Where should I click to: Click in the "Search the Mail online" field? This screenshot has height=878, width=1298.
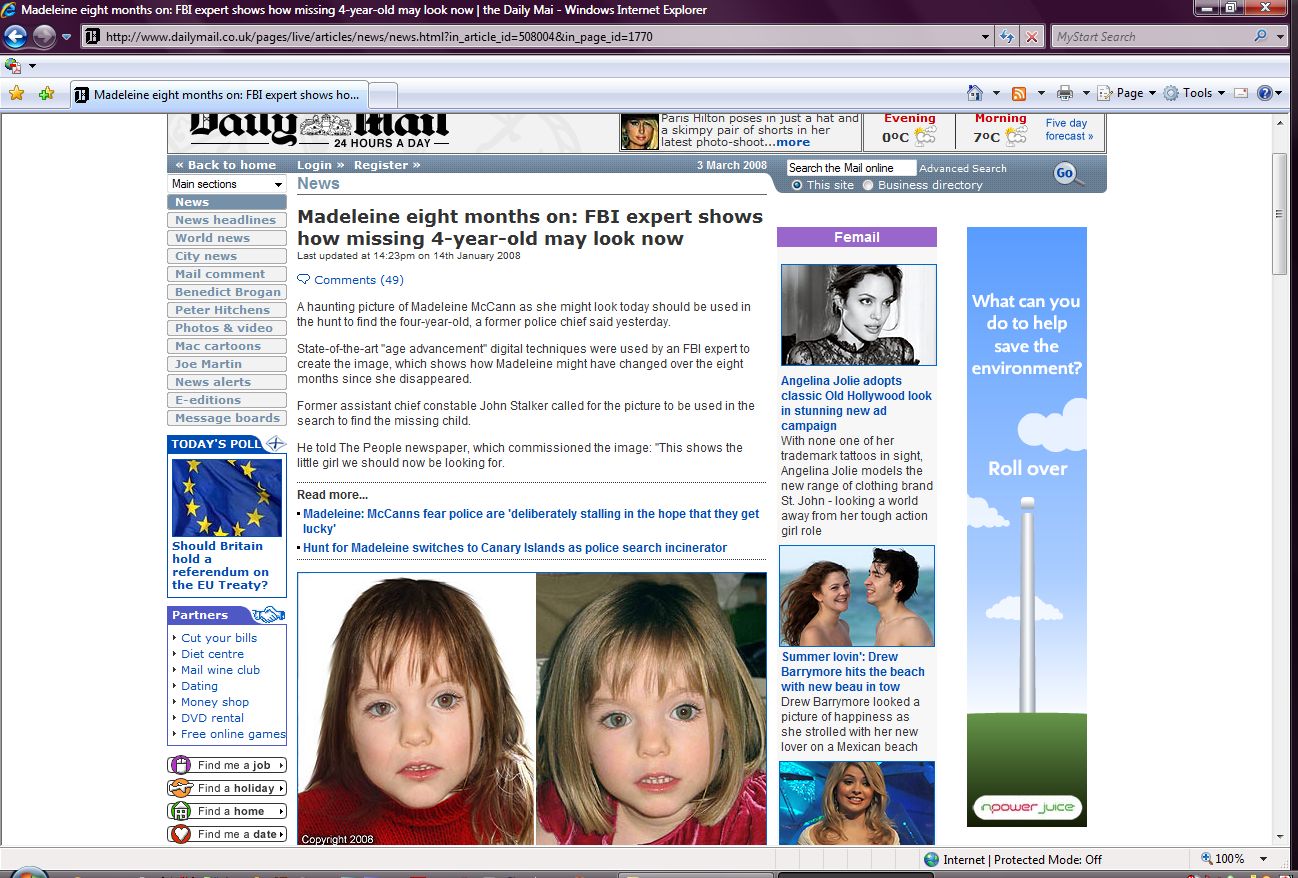pyautogui.click(x=850, y=168)
